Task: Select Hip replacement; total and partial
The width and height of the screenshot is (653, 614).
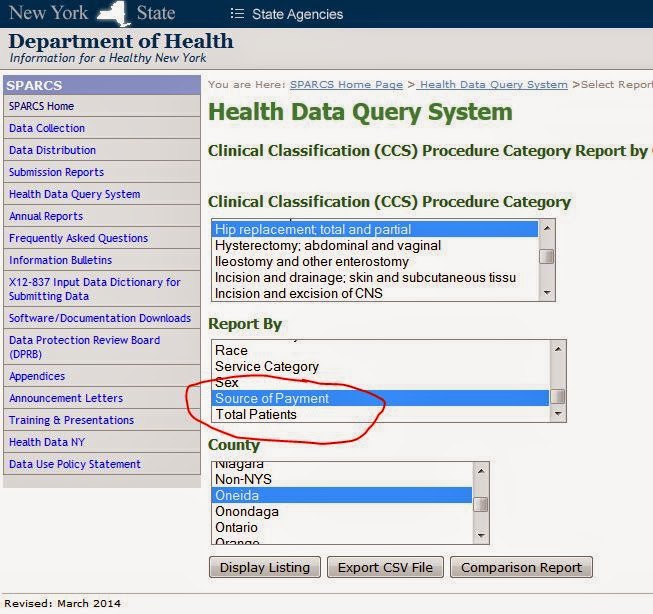Action: (375, 230)
